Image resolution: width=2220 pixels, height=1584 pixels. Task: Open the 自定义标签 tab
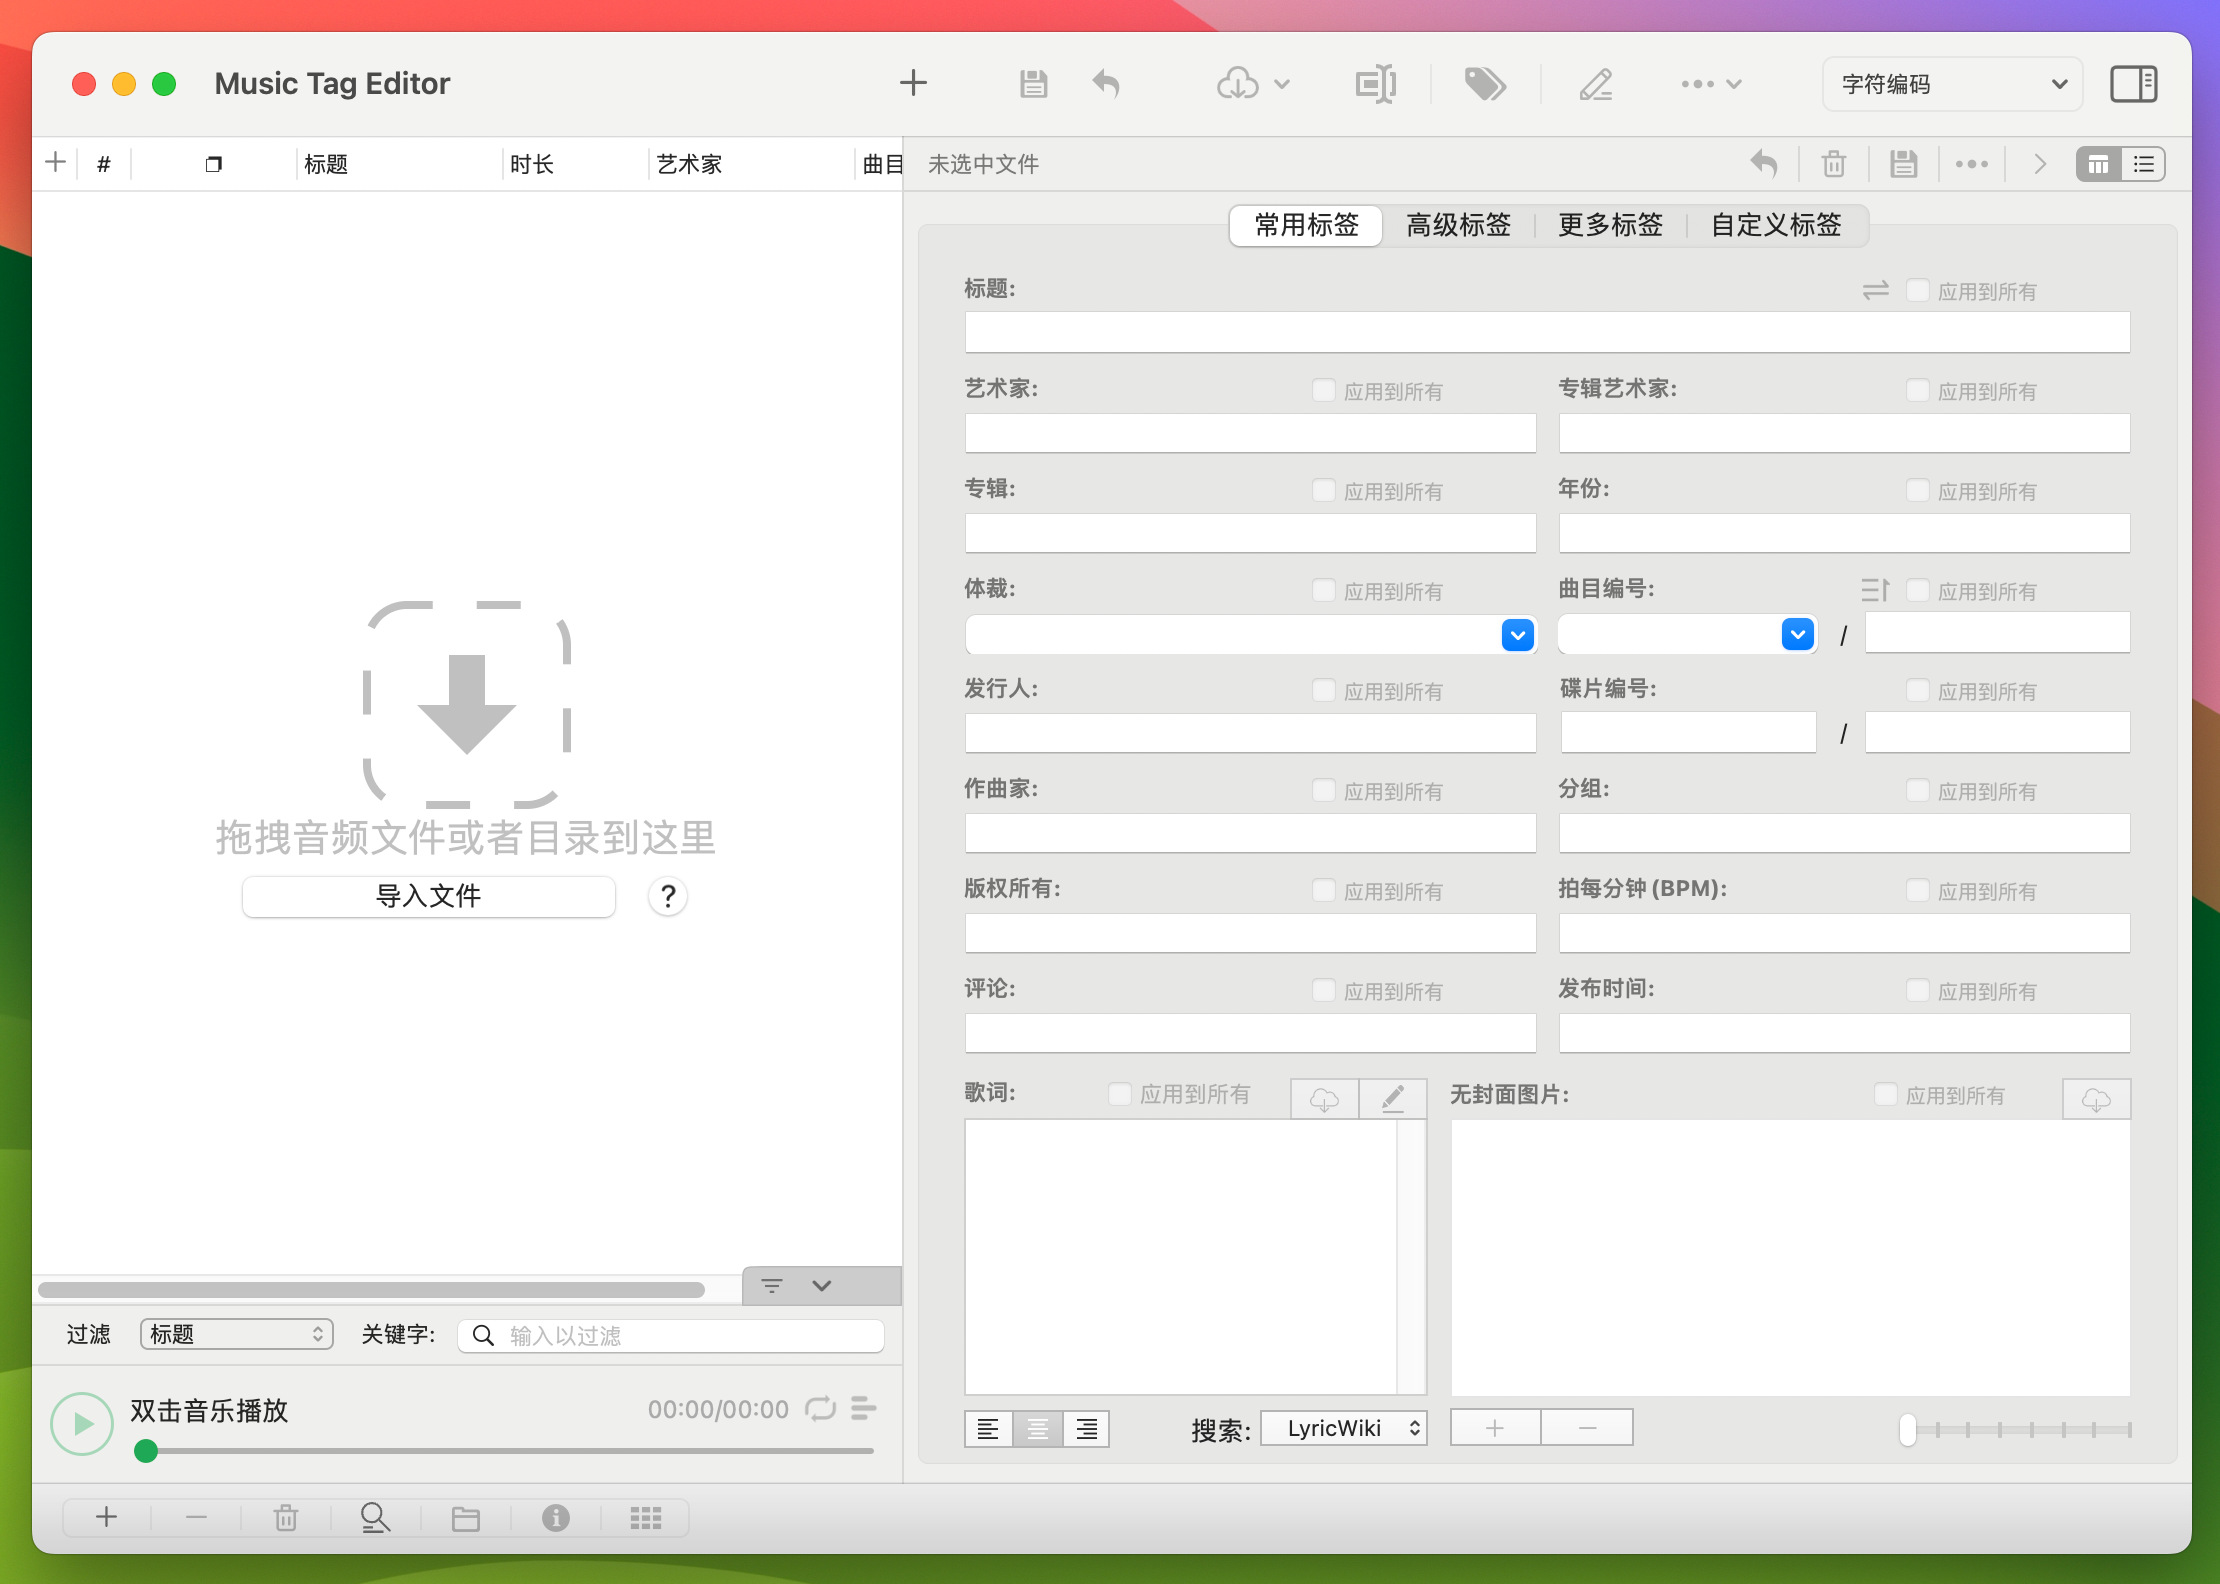pos(1776,225)
